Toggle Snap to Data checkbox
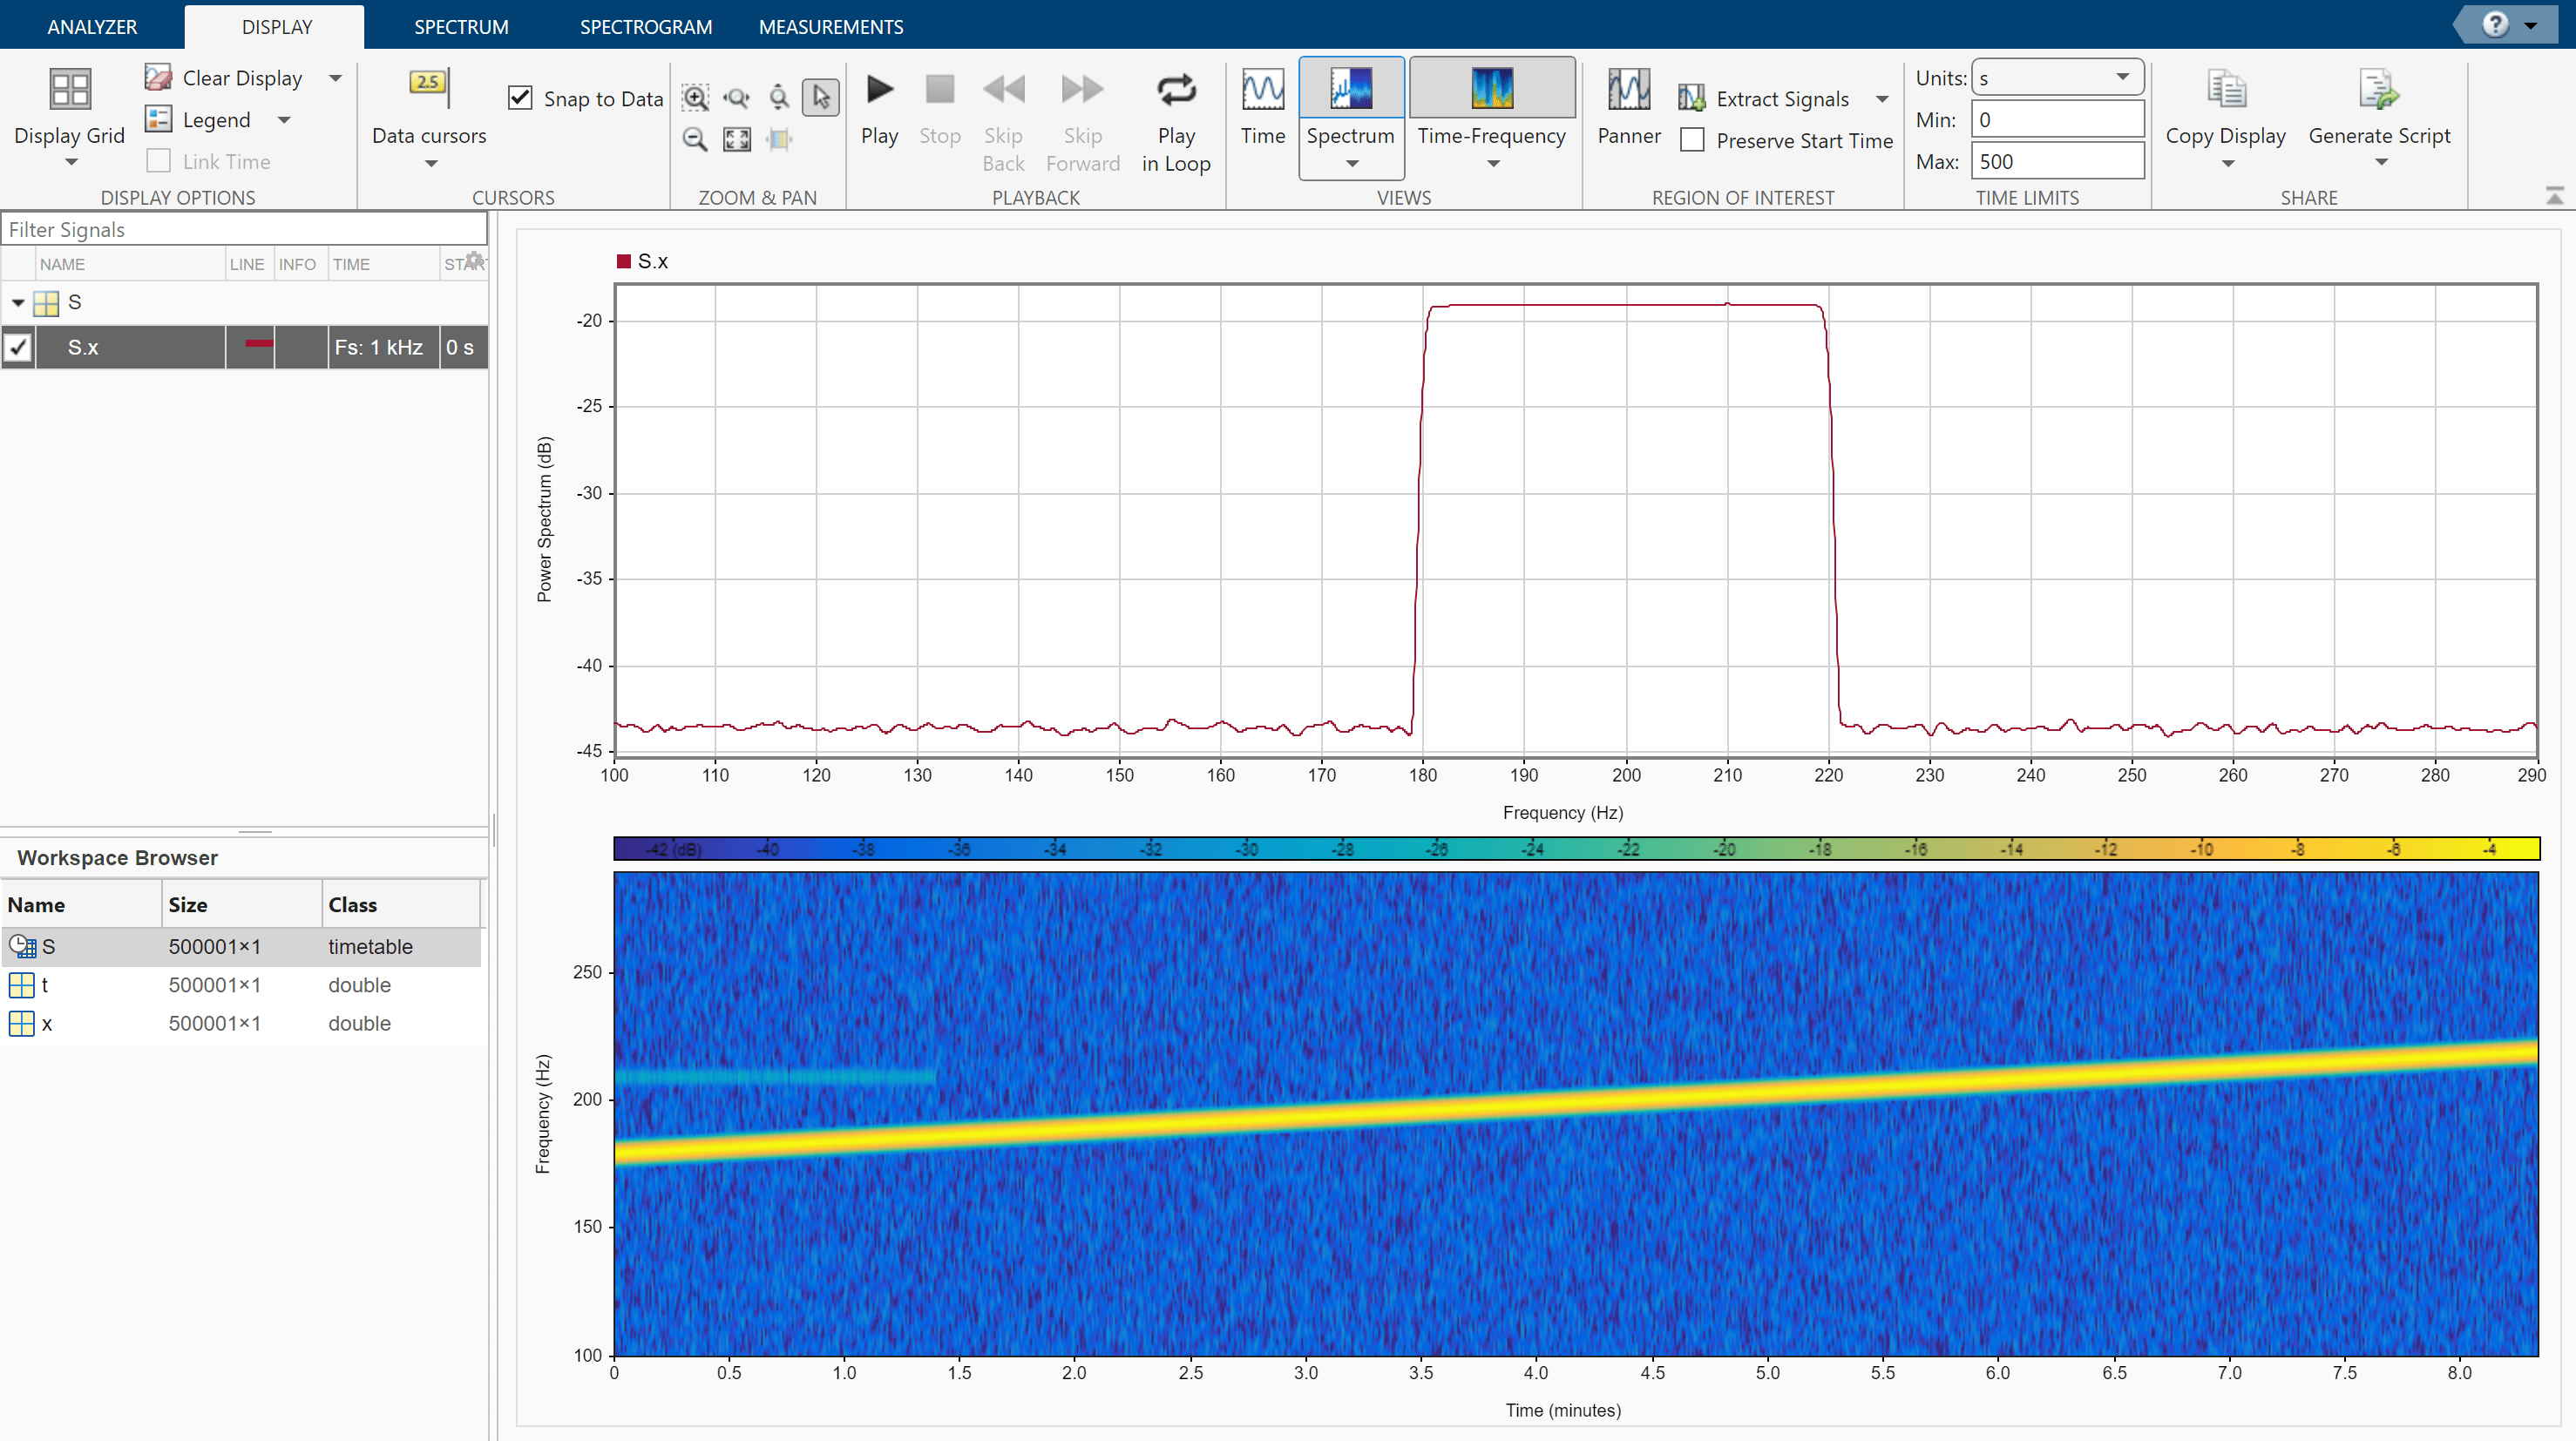This screenshot has height=1441, width=2576. coord(519,98)
